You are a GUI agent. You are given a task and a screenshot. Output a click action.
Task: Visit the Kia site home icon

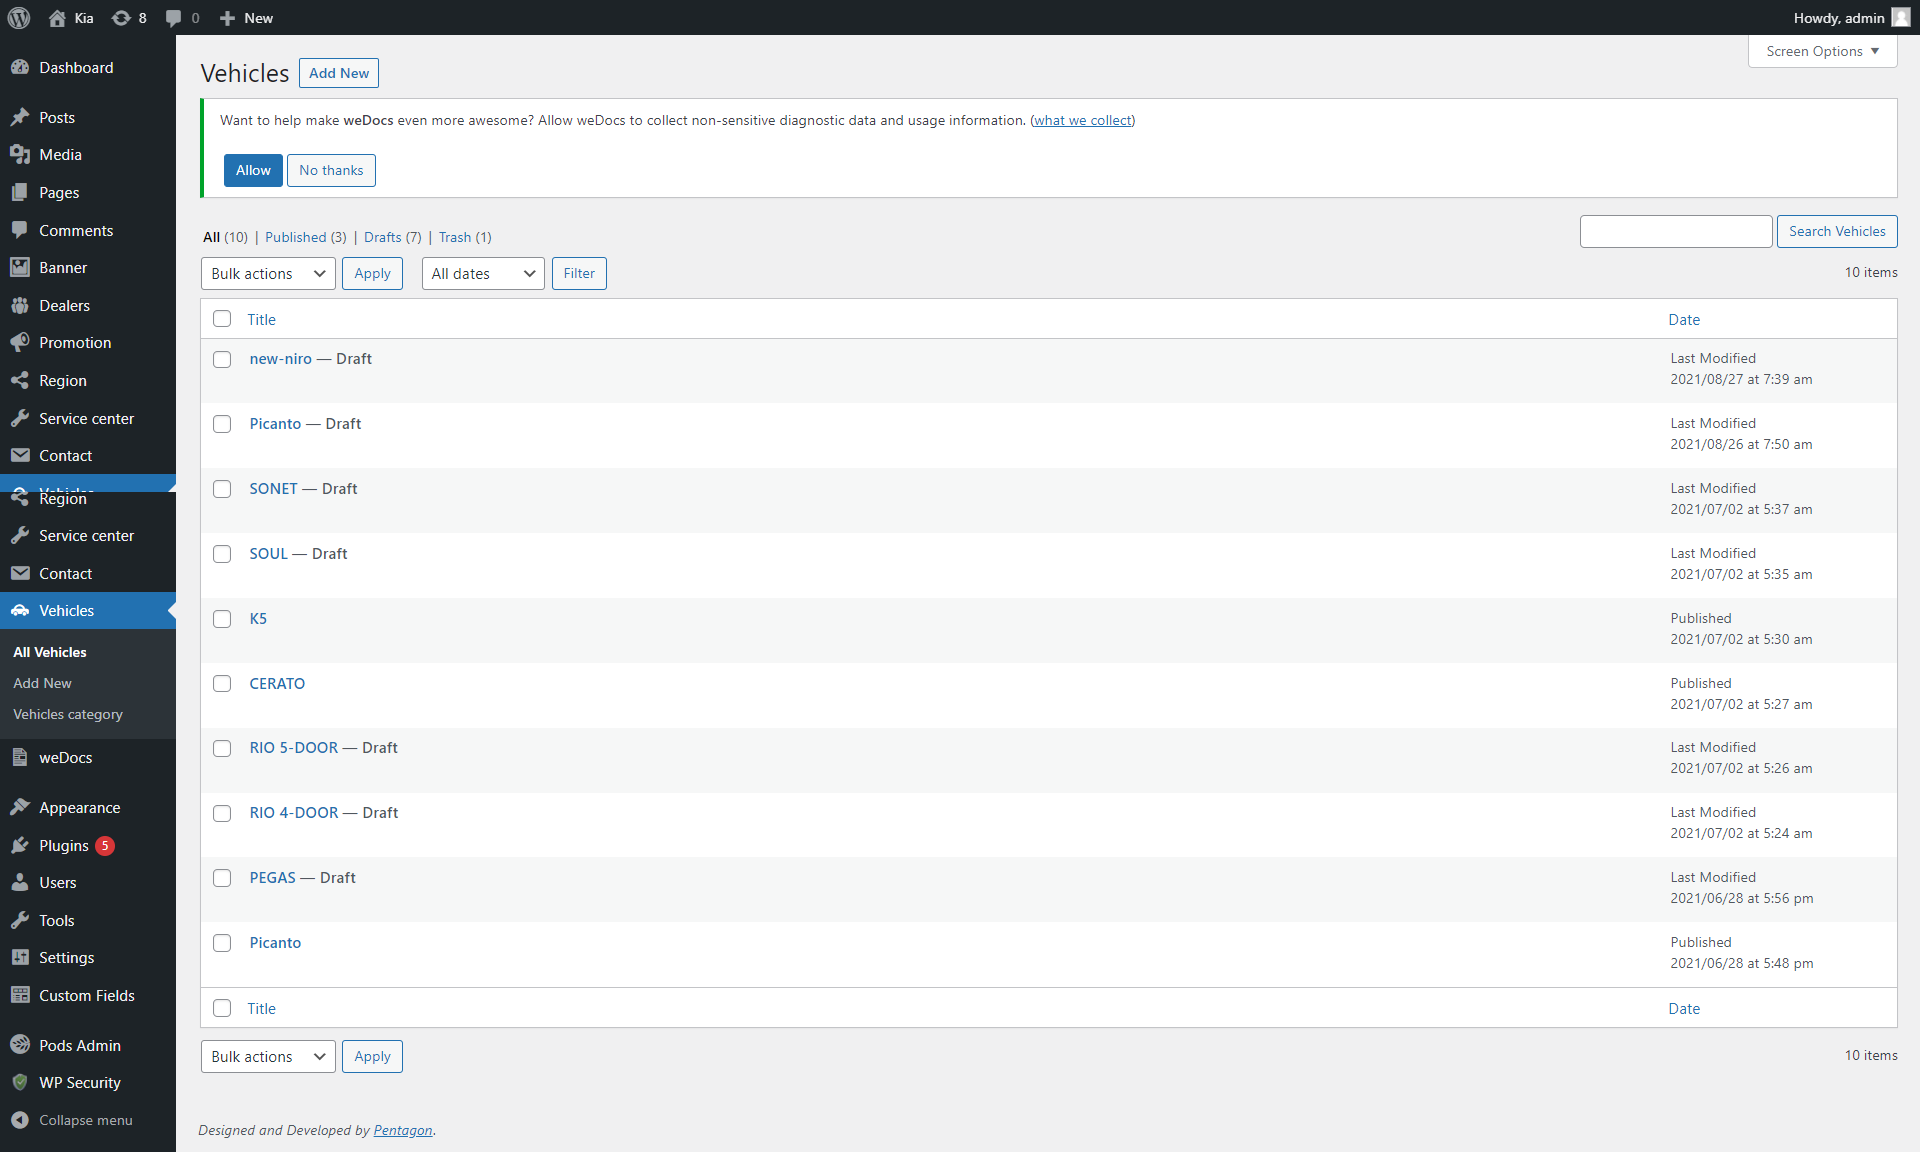[x=57, y=18]
